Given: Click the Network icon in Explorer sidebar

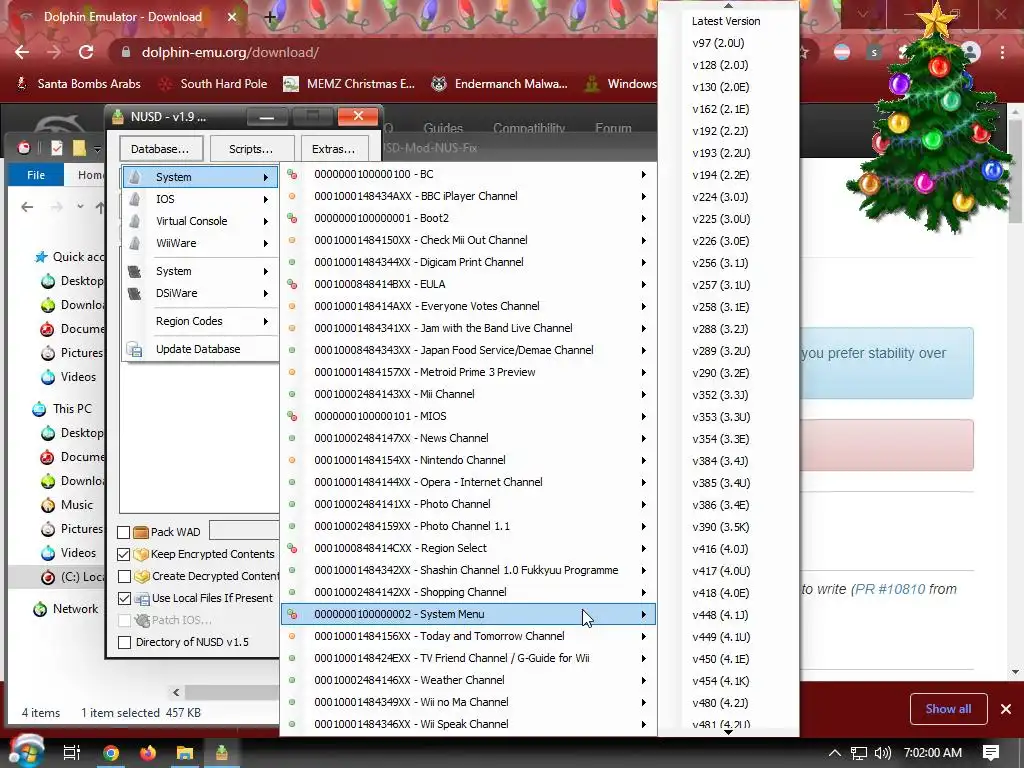Looking at the screenshot, I should click(x=40, y=609).
